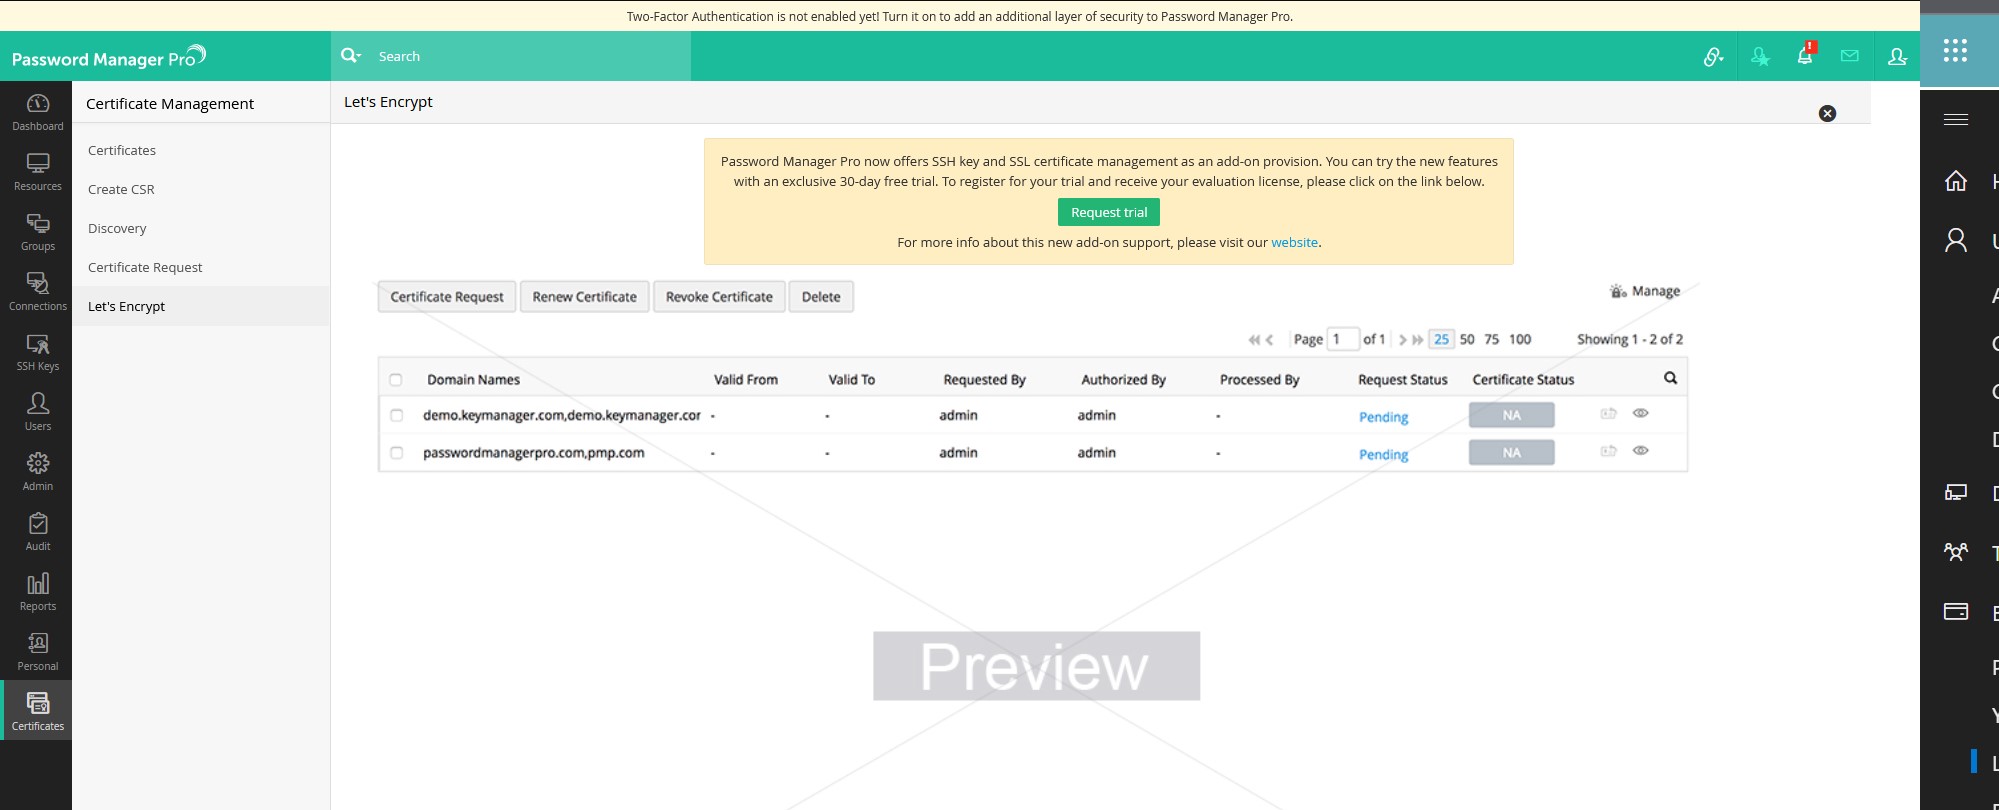Set page size to 25
The height and width of the screenshot is (810, 1999).
point(1441,339)
